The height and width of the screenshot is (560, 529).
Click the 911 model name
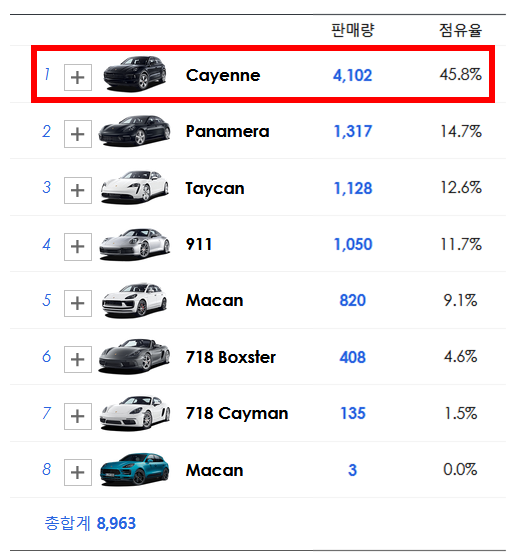click(x=199, y=245)
